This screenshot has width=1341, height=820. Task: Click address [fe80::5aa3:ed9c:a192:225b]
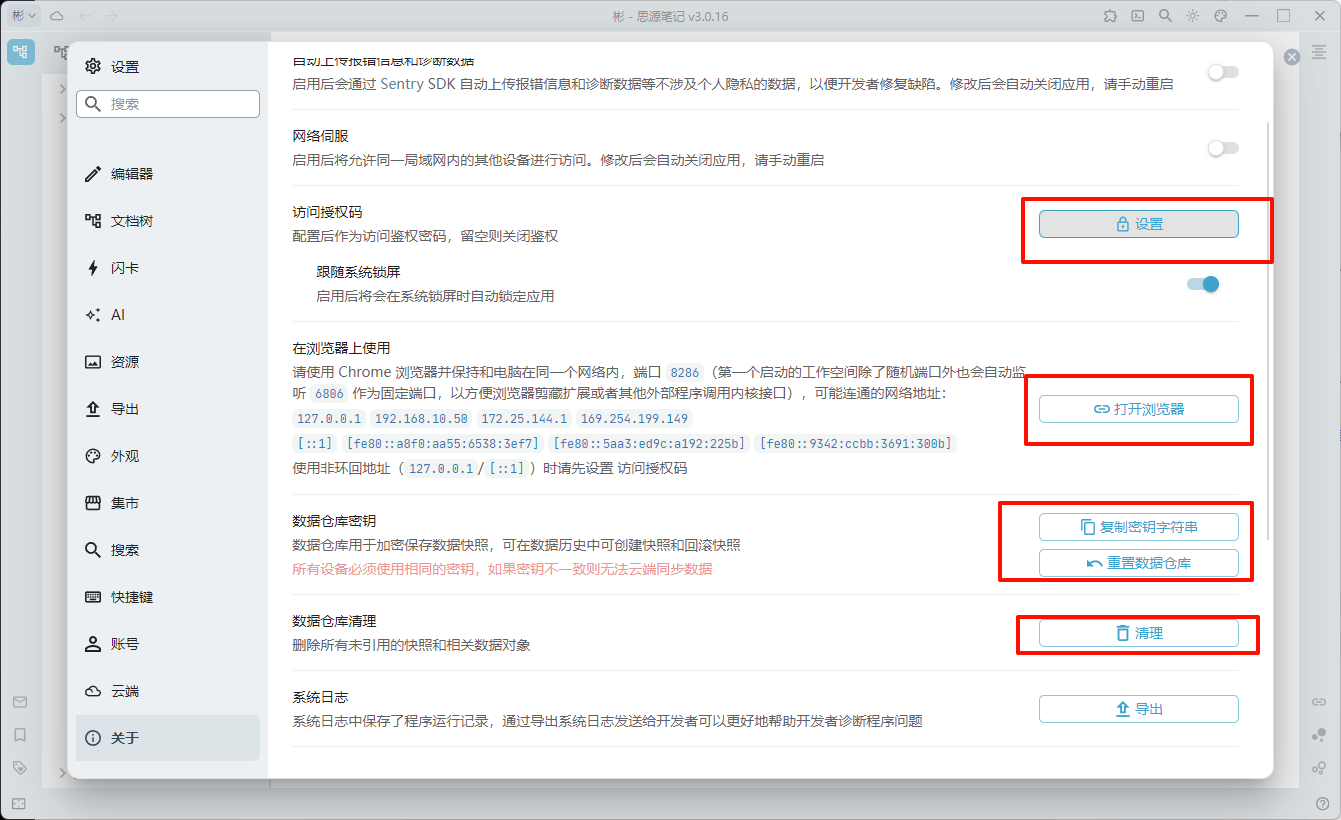(x=649, y=443)
